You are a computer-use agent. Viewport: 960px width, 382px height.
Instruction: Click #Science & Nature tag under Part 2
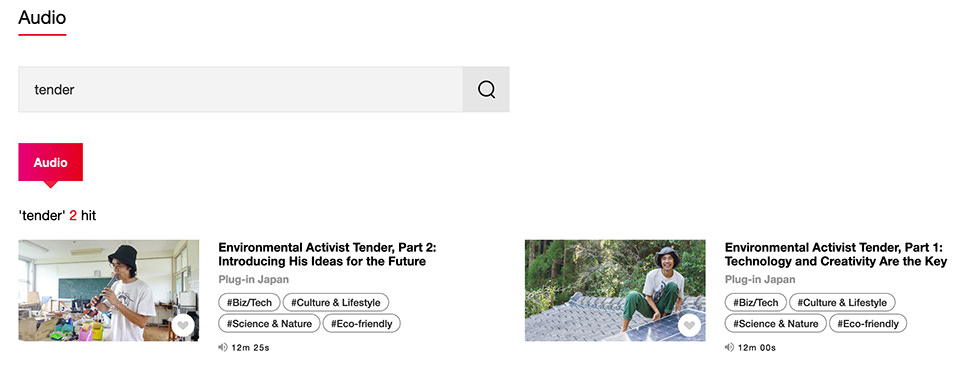(x=269, y=323)
